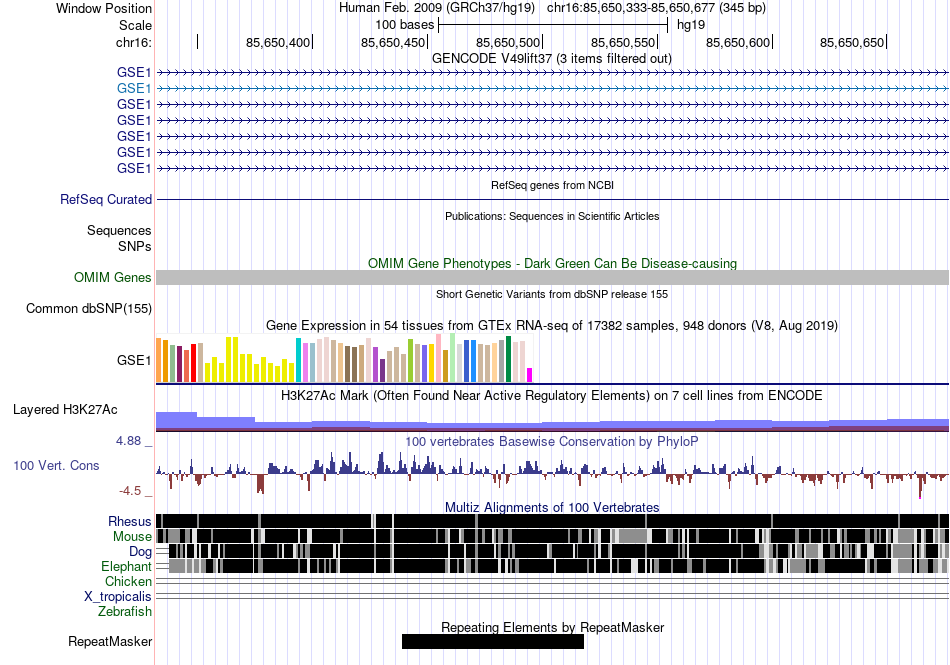
Task: Click the RefSeq genes from NCBI title
Action: [x=552, y=185]
